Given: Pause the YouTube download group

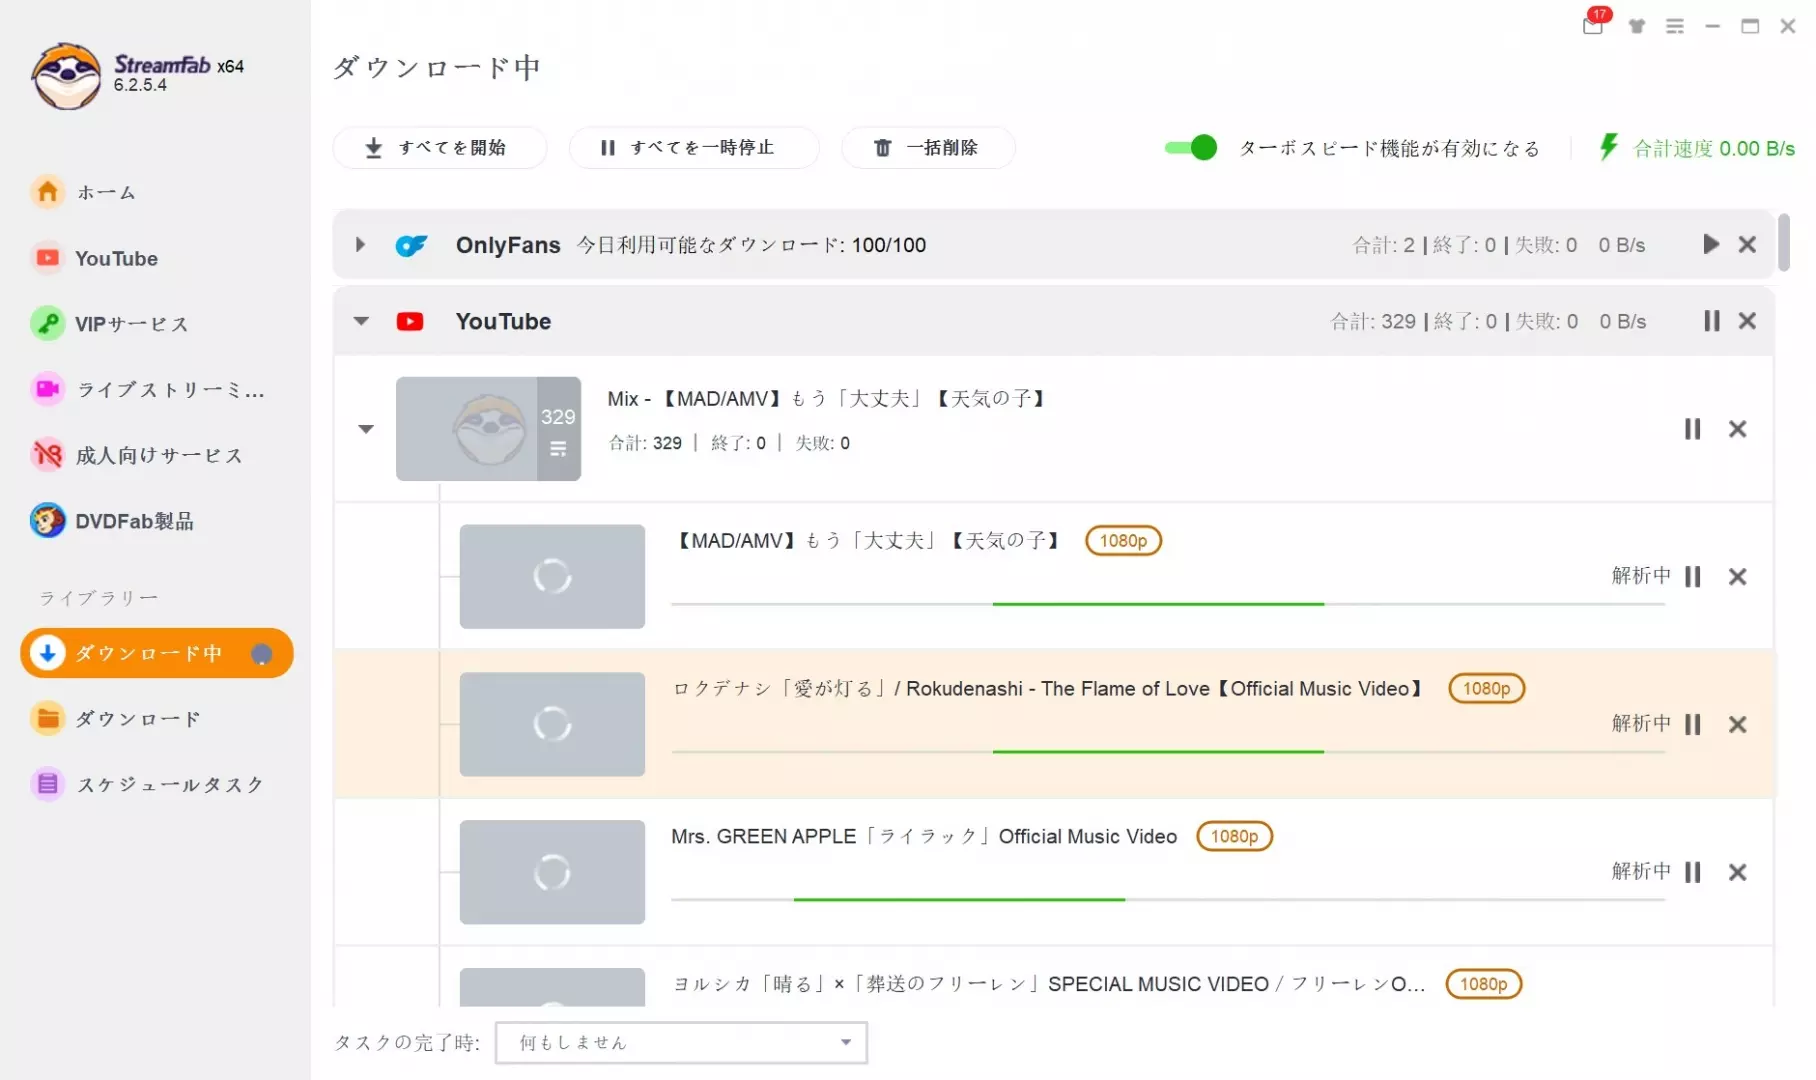Looking at the screenshot, I should tap(1711, 321).
